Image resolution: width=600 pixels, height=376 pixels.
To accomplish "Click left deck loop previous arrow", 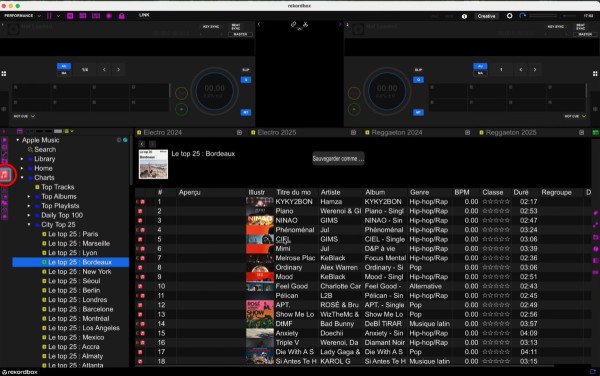I will [104, 70].
